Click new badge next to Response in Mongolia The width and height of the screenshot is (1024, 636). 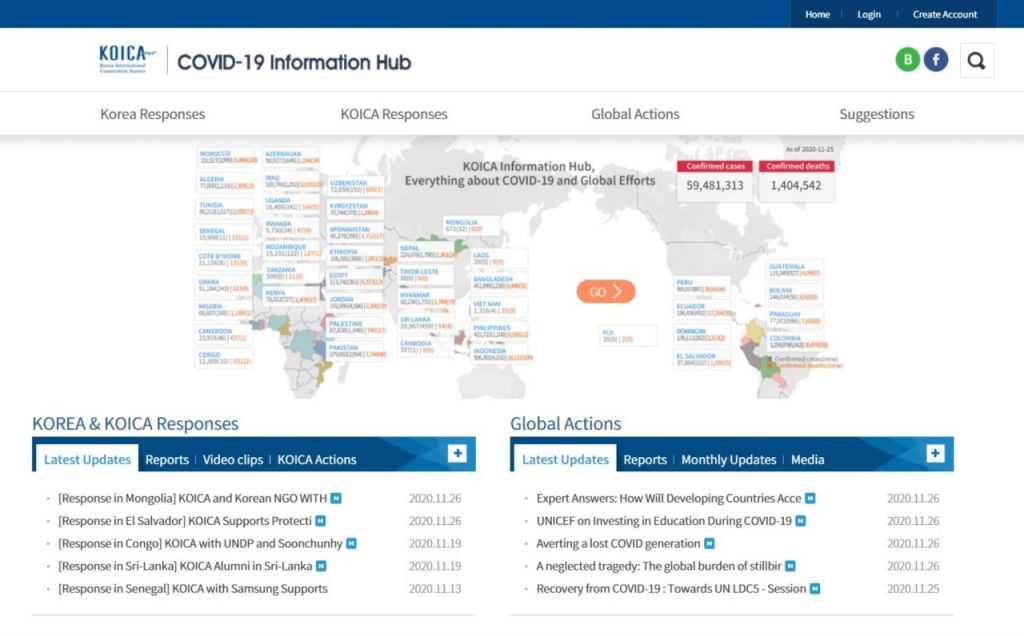point(336,498)
